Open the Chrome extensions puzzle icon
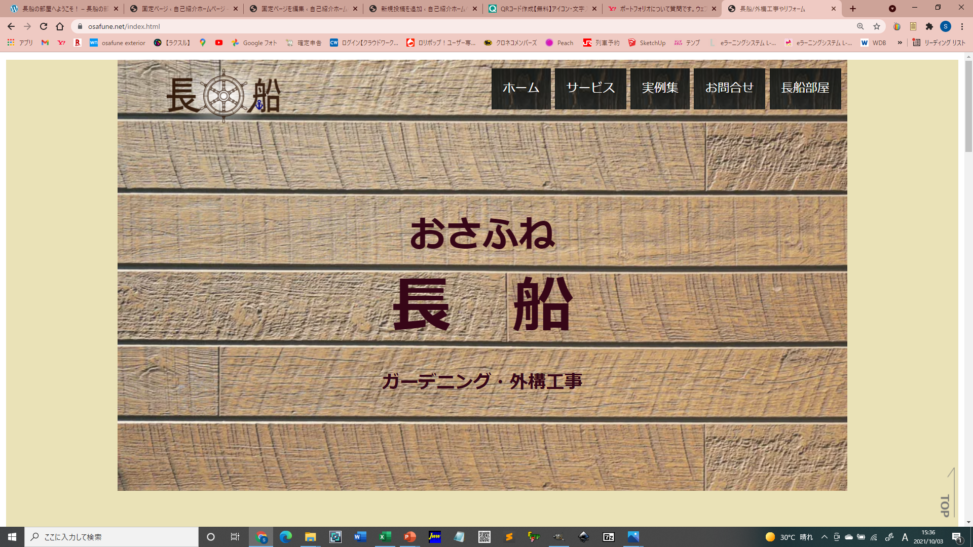973x547 pixels. point(929,27)
